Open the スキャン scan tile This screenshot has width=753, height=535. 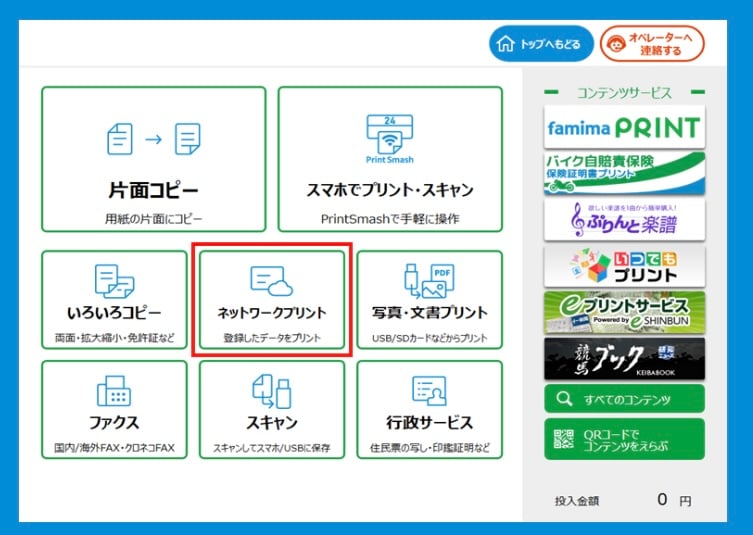click(x=272, y=410)
